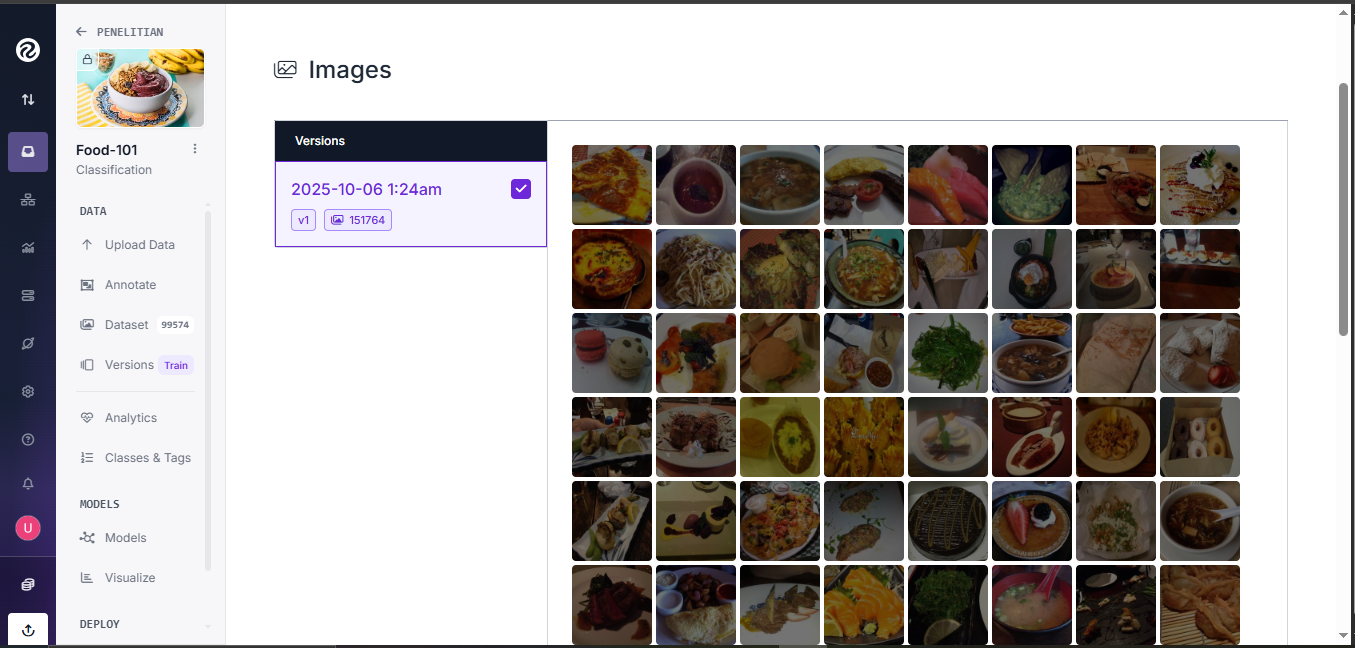
Task: Go back via PENELITIAN arrow link
Action: pyautogui.click(x=120, y=32)
